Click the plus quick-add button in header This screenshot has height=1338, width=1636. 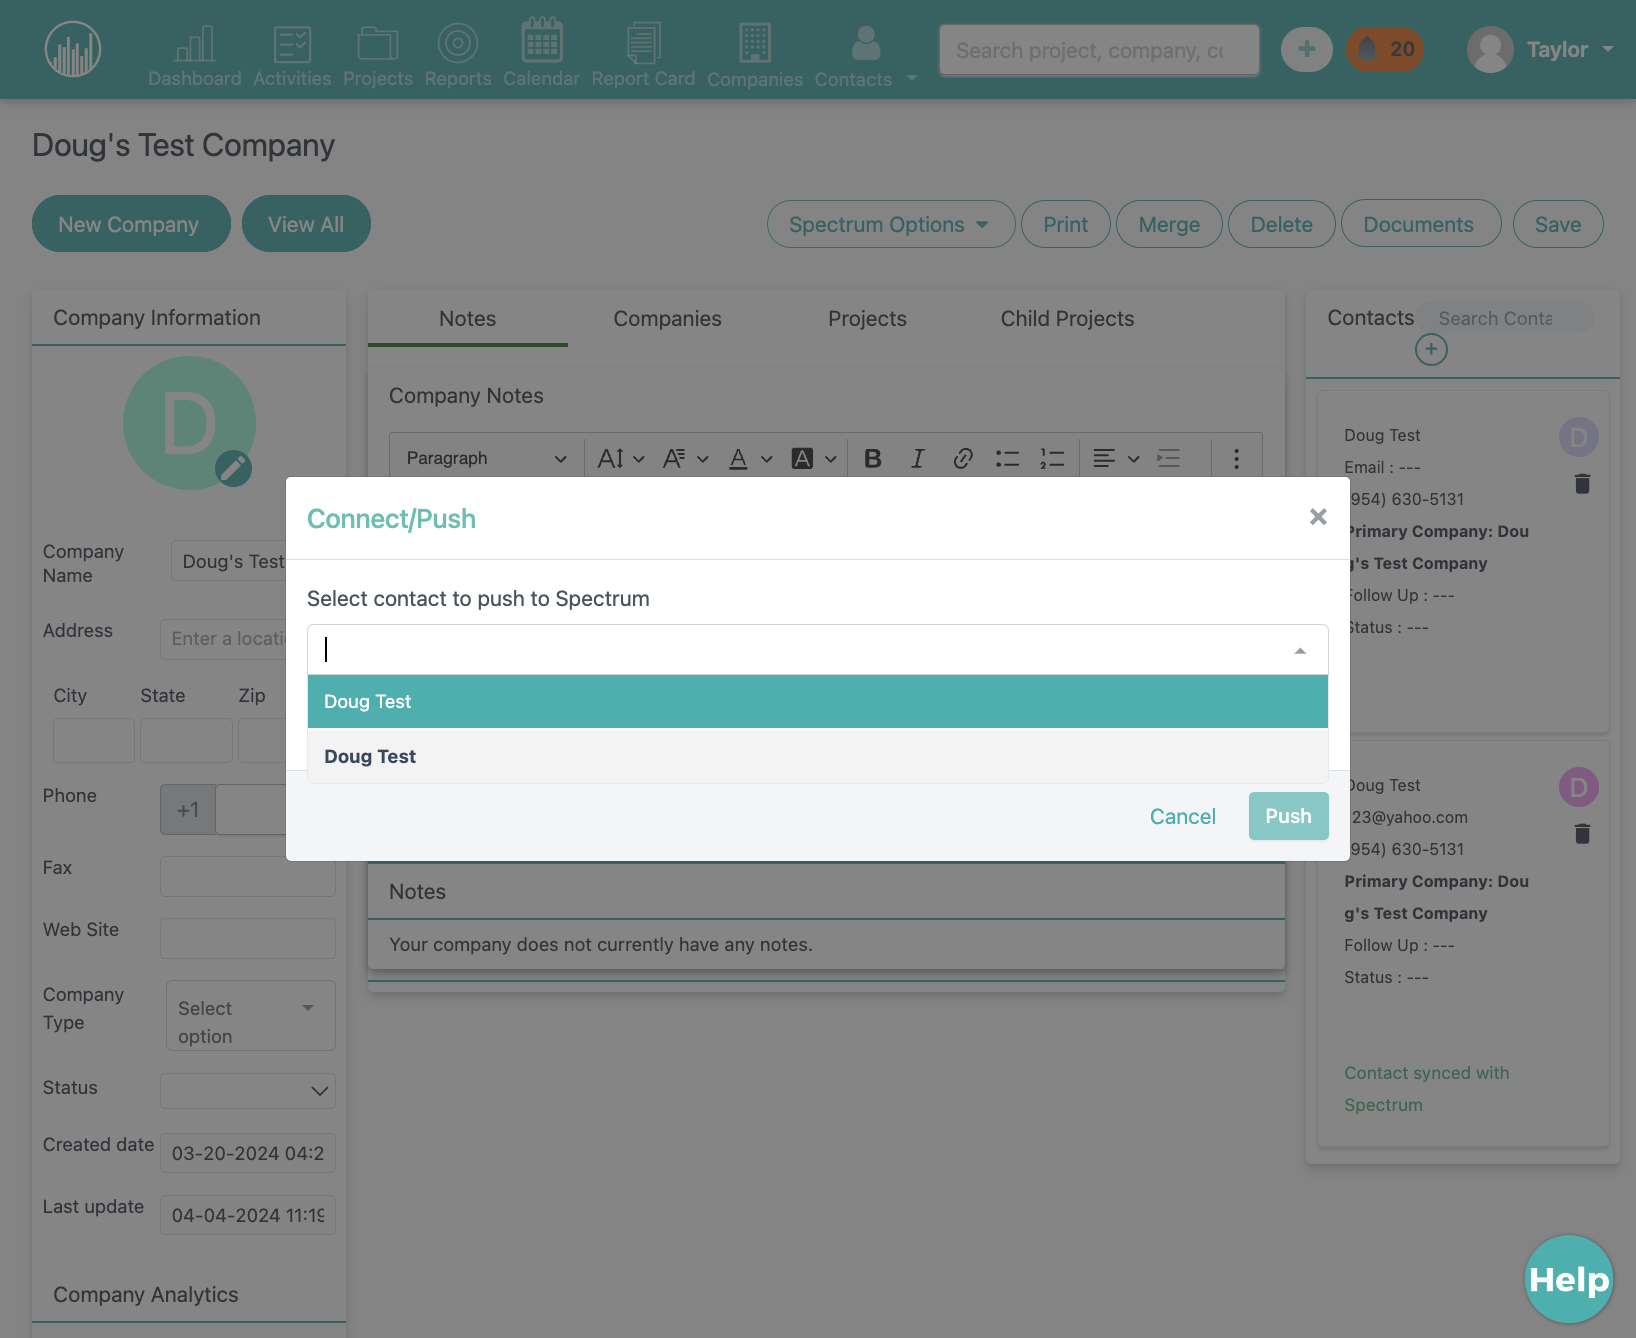coord(1307,49)
